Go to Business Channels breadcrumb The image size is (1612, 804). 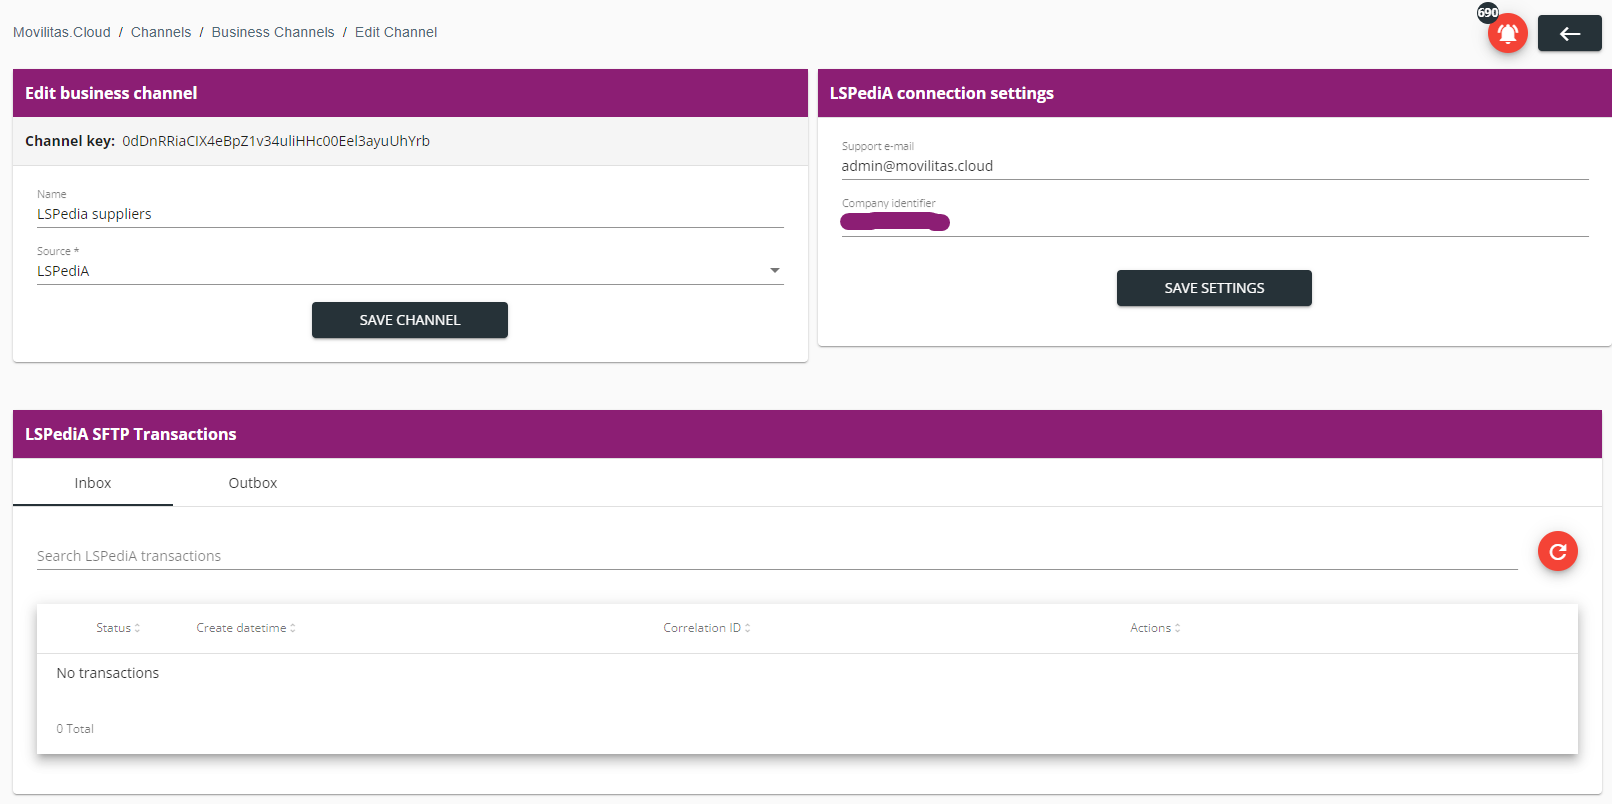tap(273, 32)
